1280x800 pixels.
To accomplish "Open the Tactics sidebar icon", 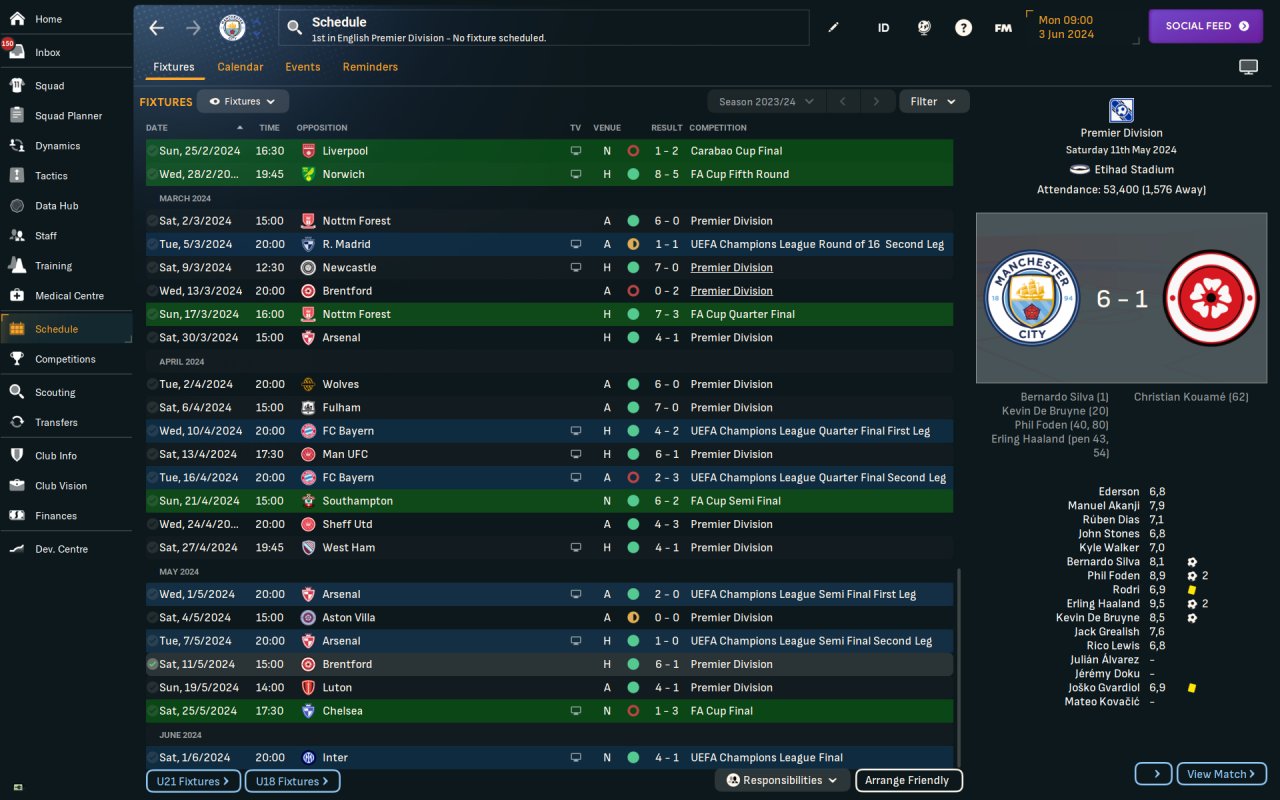I will [17, 176].
